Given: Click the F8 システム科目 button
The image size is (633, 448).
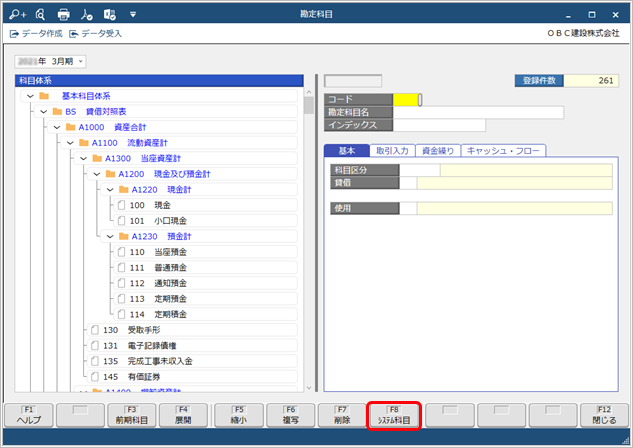Looking at the screenshot, I should pyautogui.click(x=394, y=415).
